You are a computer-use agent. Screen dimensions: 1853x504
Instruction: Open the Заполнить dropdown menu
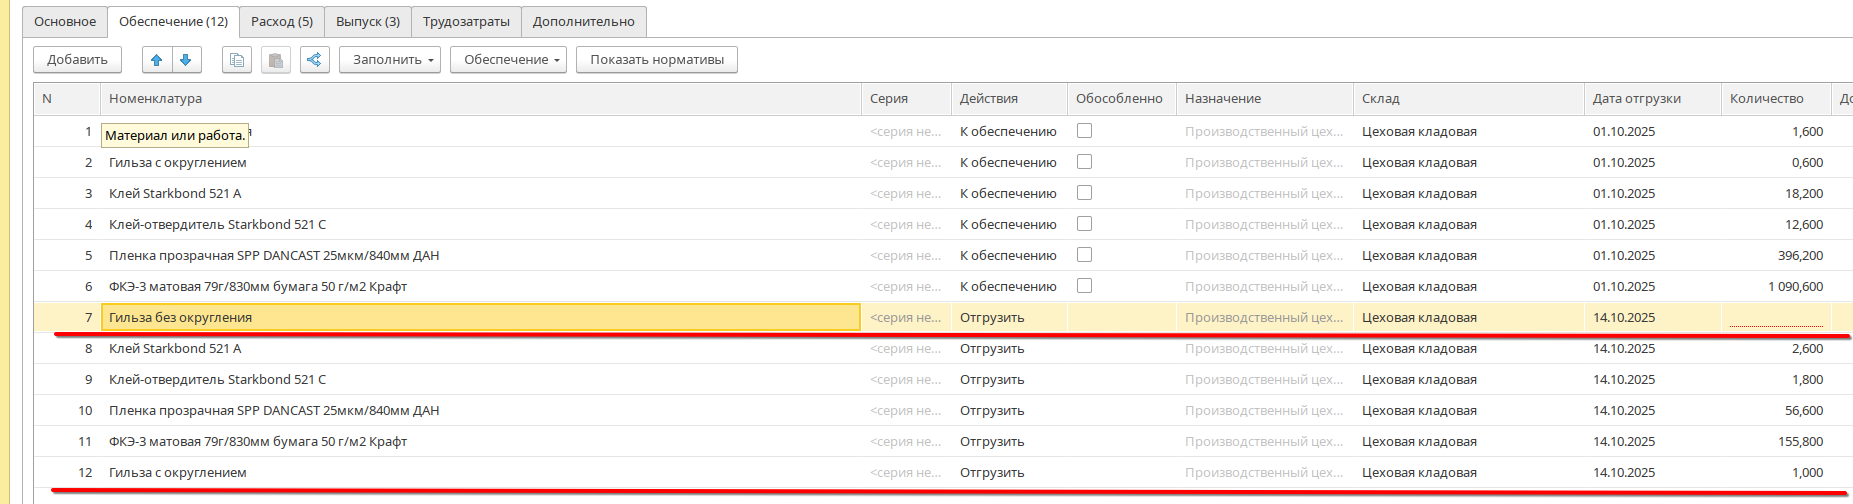tap(393, 60)
